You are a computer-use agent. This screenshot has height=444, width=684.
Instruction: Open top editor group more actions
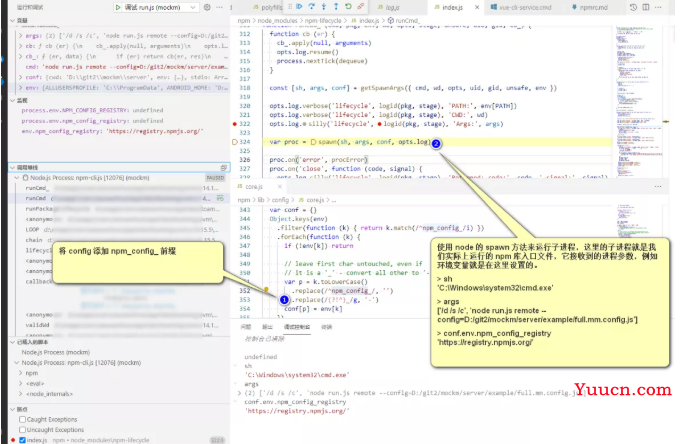point(658,7)
